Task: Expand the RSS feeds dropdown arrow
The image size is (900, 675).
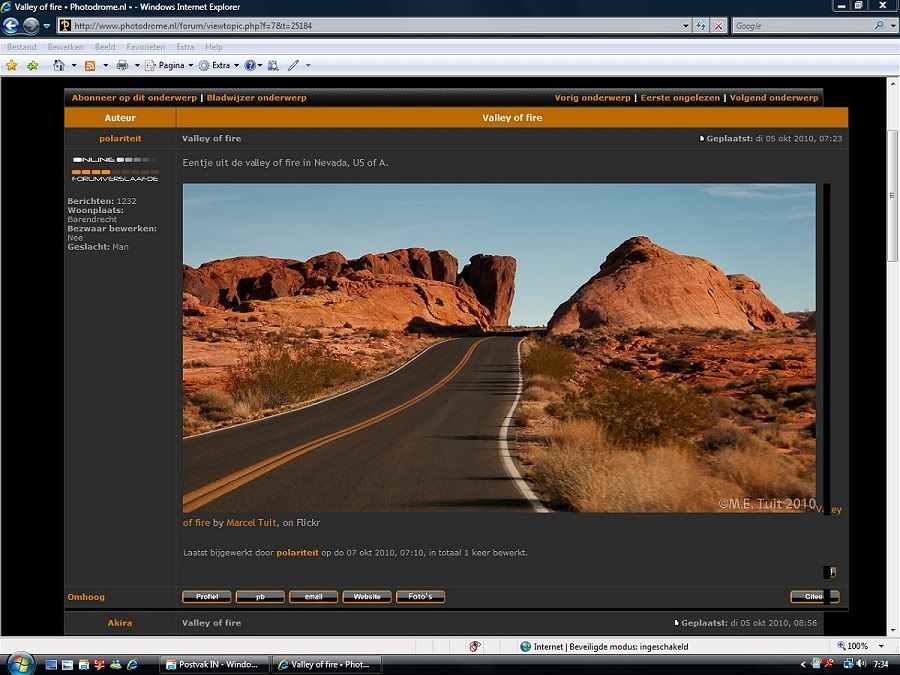Action: (x=105, y=65)
